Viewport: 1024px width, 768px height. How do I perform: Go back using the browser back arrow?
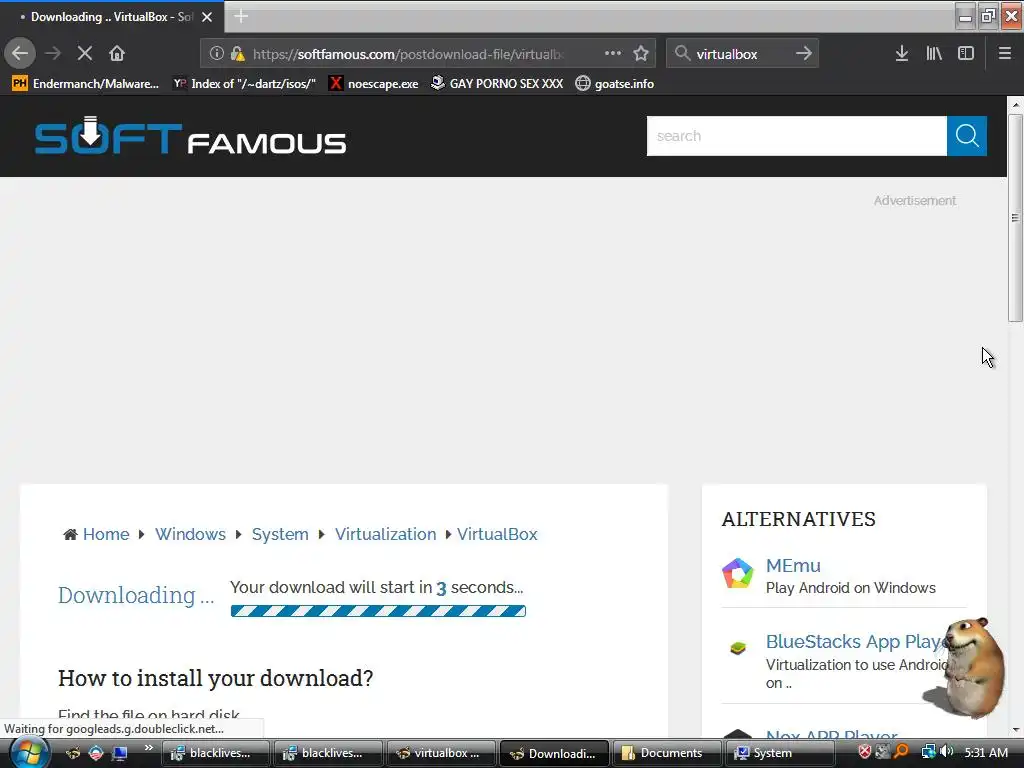click(x=20, y=54)
